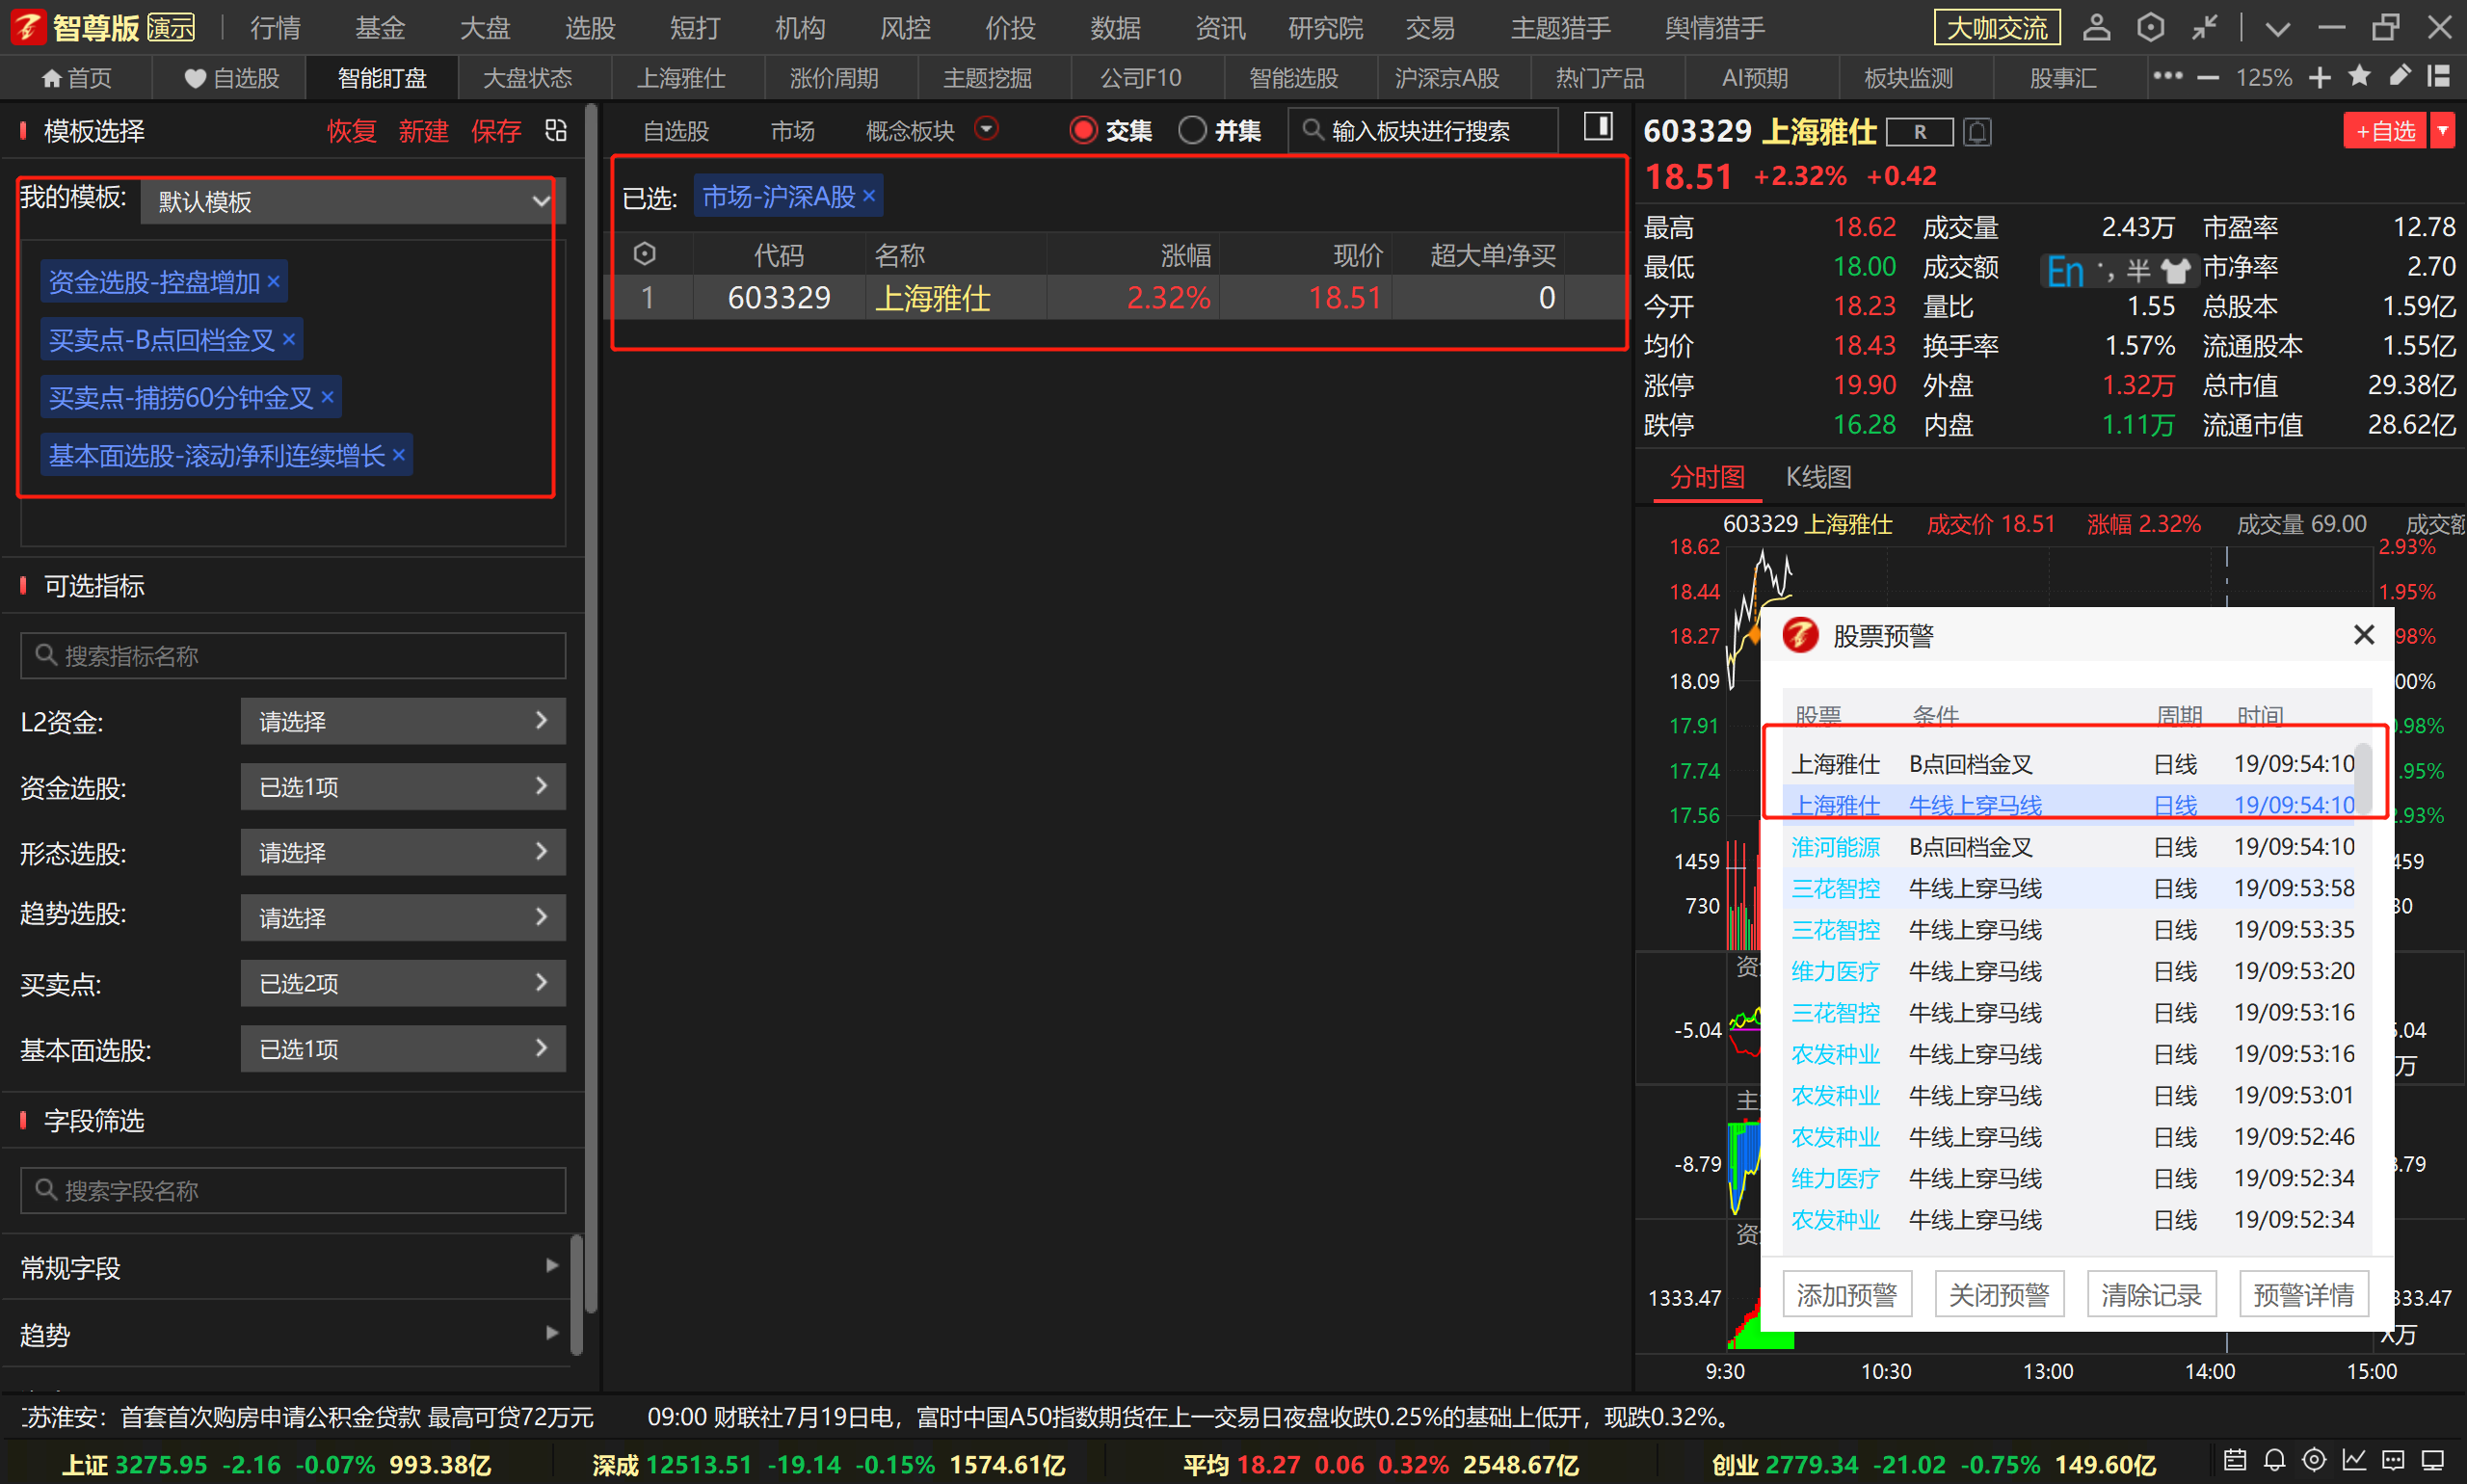Open the 研究院 top menu

(x=1325, y=27)
